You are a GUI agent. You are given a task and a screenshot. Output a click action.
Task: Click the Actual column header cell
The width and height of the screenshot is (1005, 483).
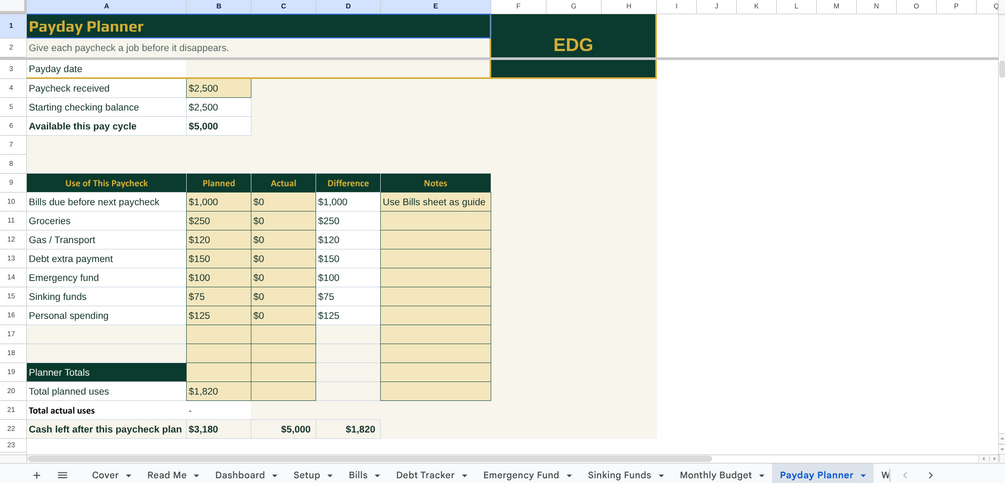point(283,183)
